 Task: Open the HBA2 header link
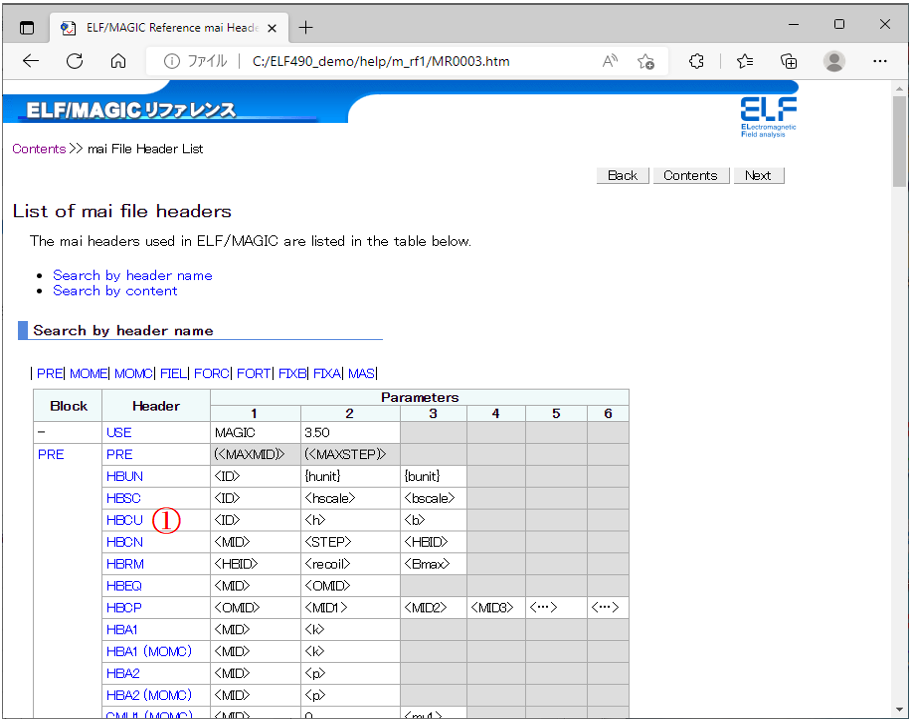pos(123,673)
